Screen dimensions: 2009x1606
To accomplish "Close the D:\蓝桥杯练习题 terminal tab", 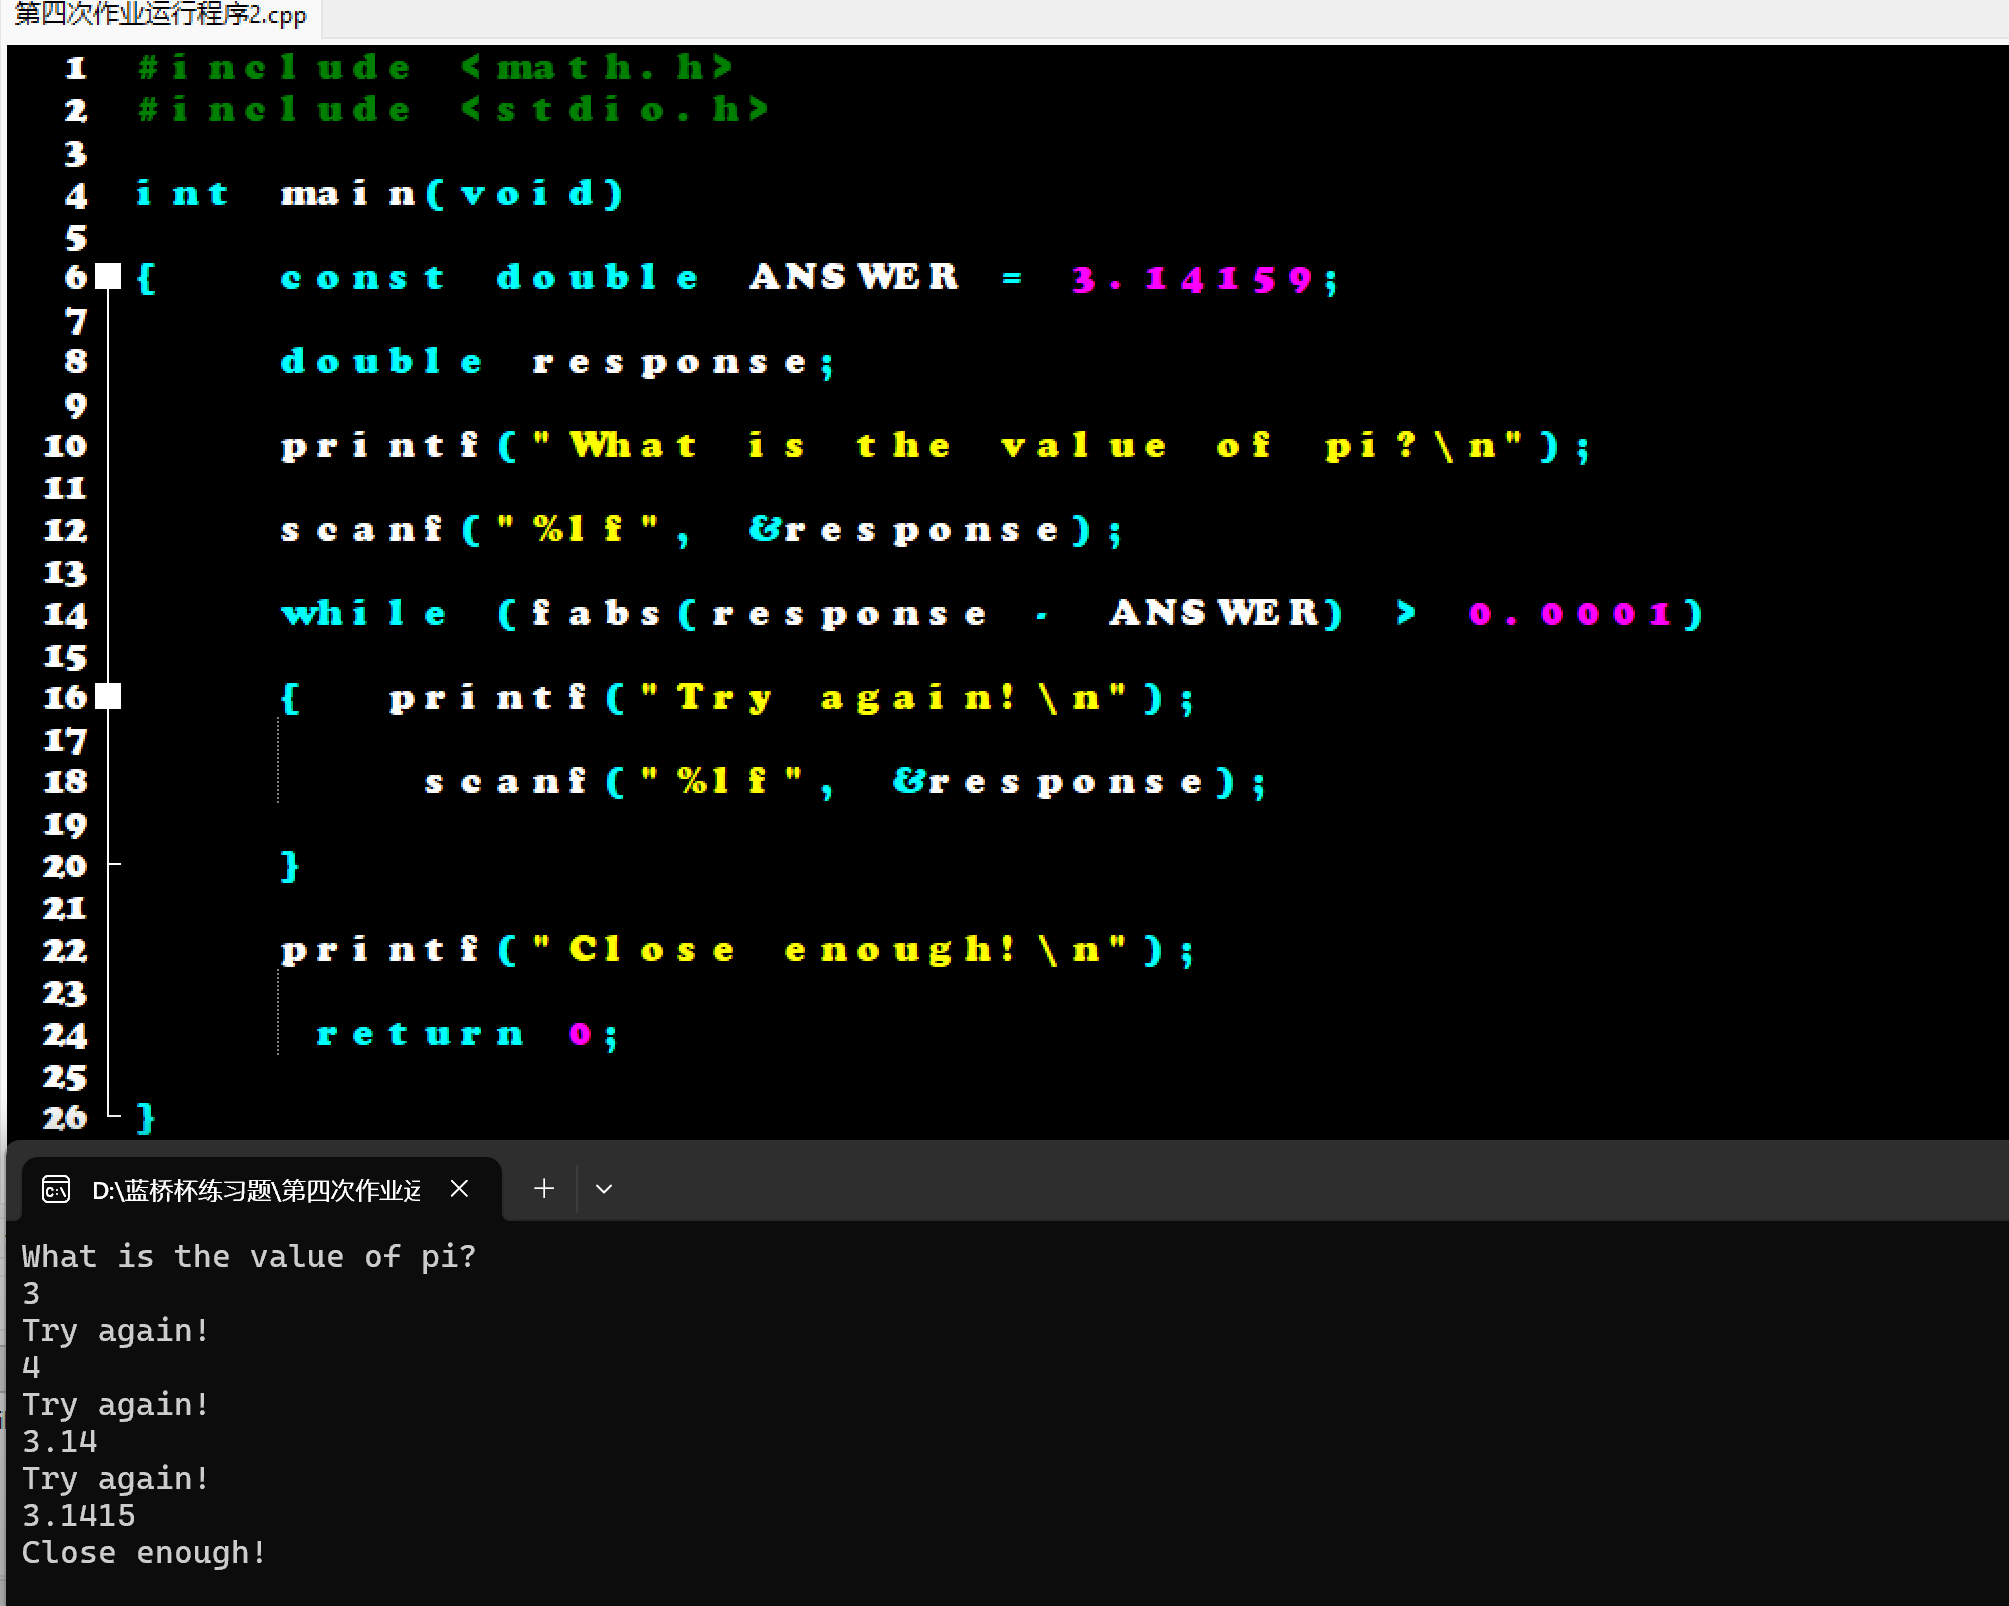I will click(459, 1189).
